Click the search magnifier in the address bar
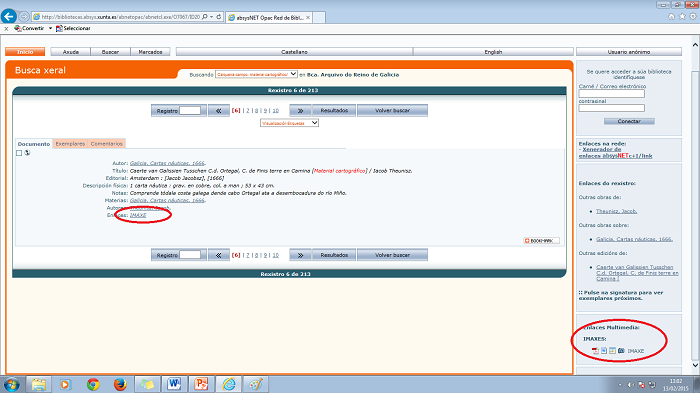 (204, 17)
